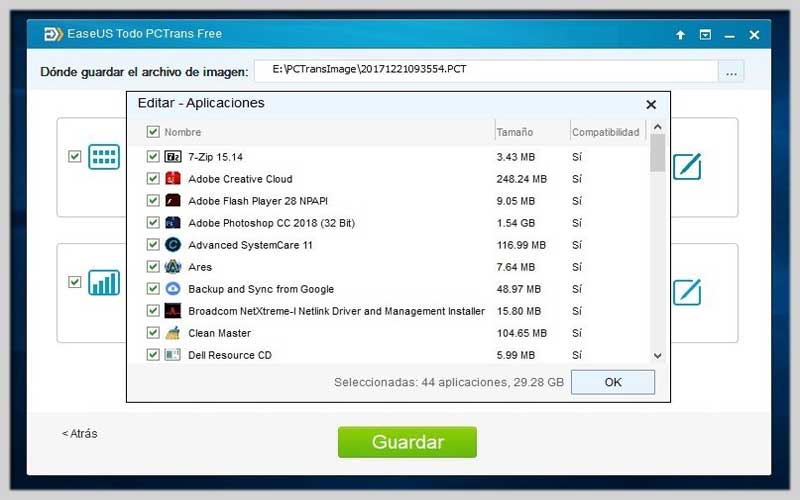Select the 7-Zip 15.14 name text
The height and width of the screenshot is (500, 800).
215,157
